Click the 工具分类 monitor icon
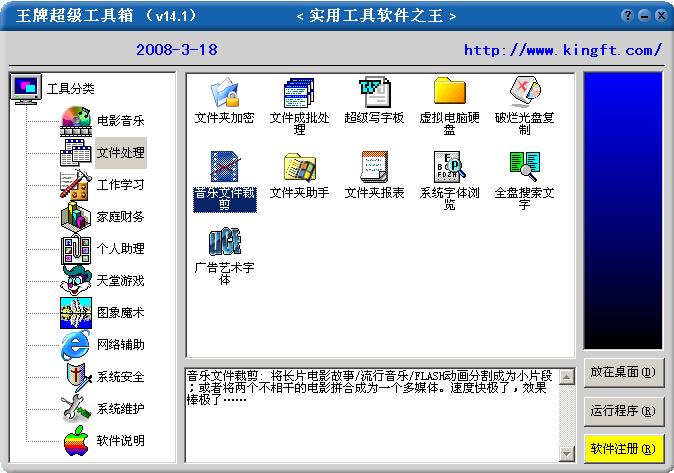Viewport: 674px width, 473px height. [26, 89]
